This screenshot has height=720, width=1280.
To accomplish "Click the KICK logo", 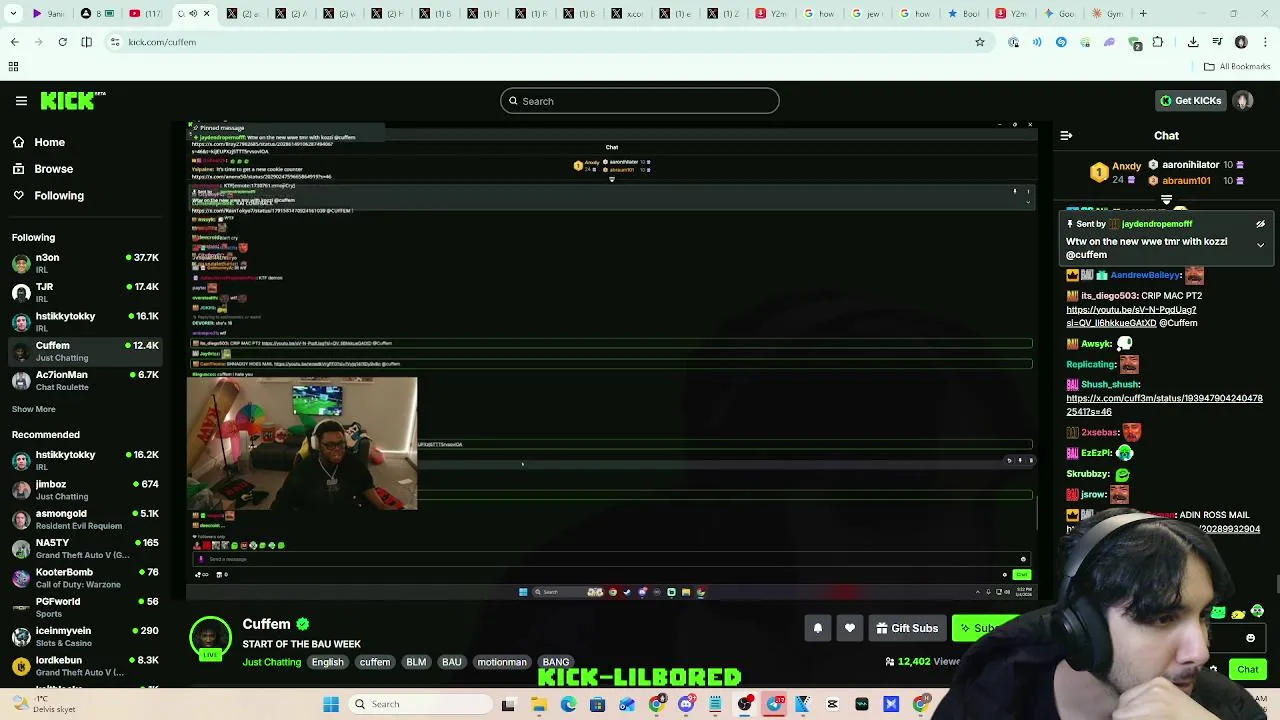I will (73, 100).
